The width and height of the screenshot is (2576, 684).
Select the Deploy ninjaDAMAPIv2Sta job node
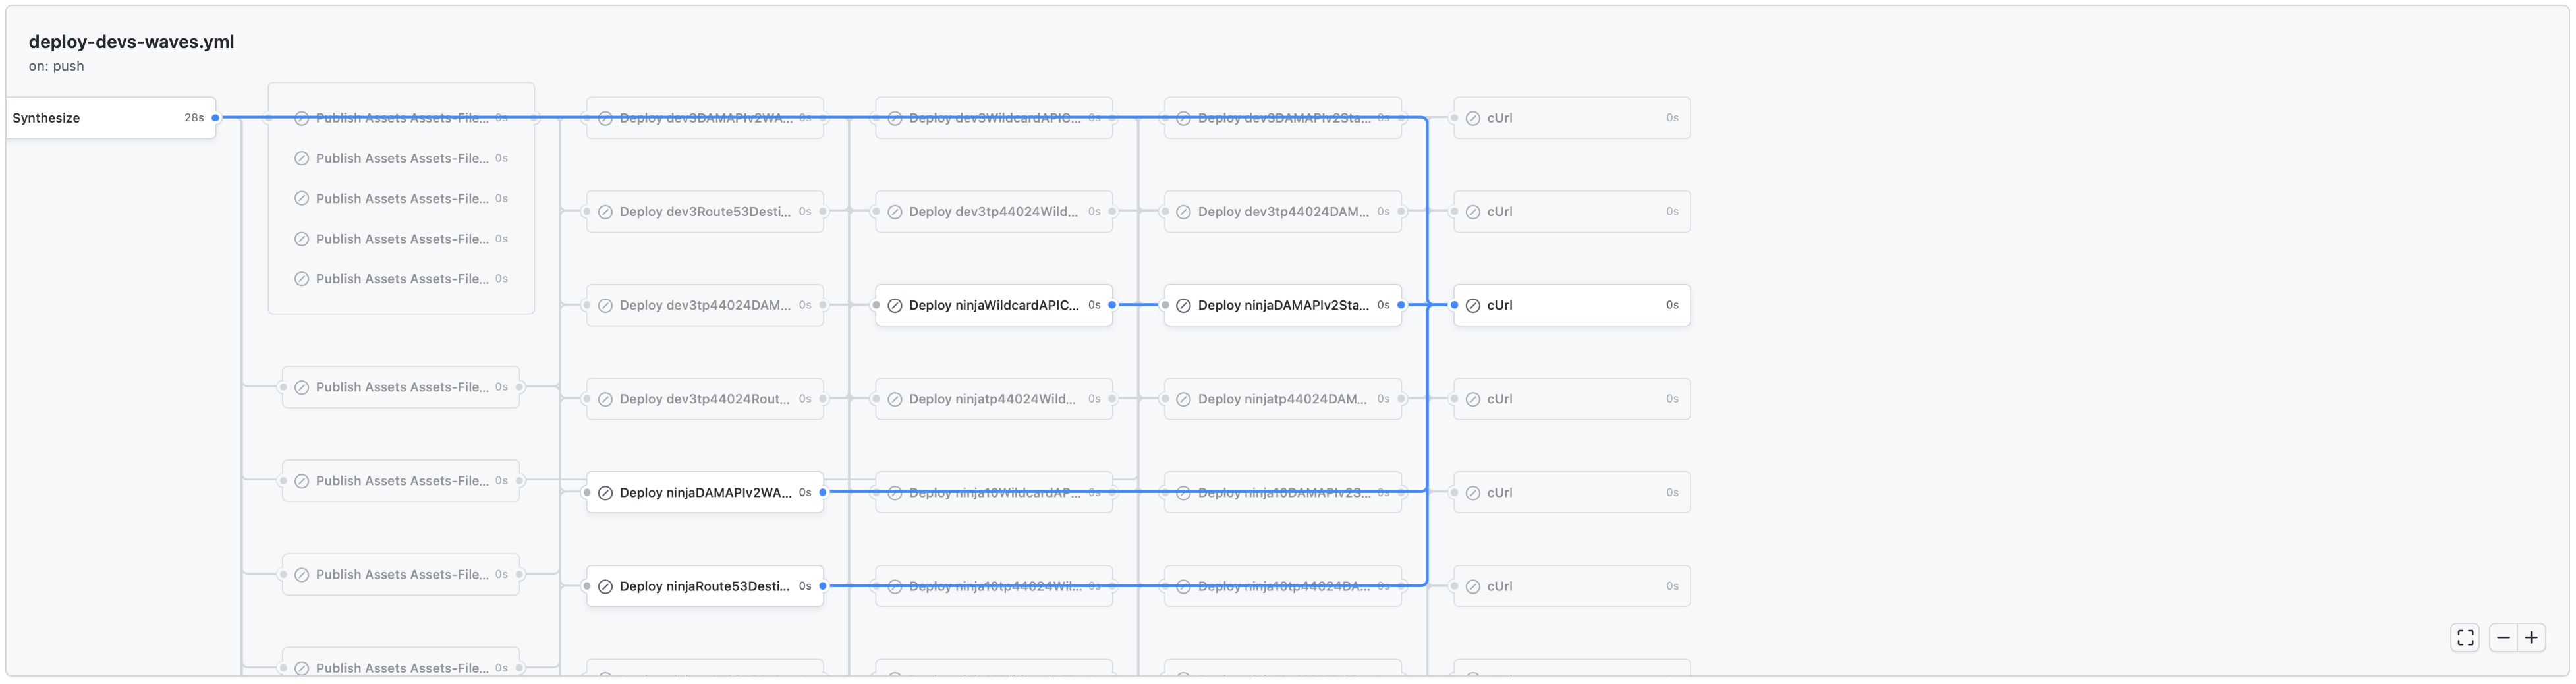(1283, 306)
